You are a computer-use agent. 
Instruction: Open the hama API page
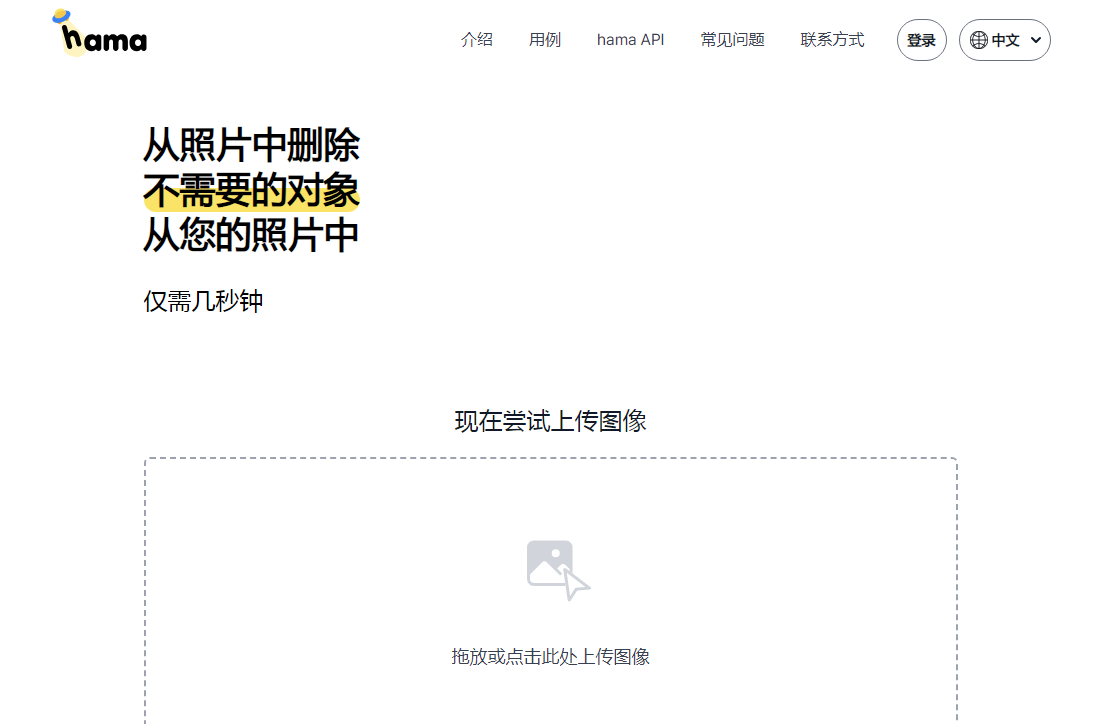pyautogui.click(x=630, y=40)
